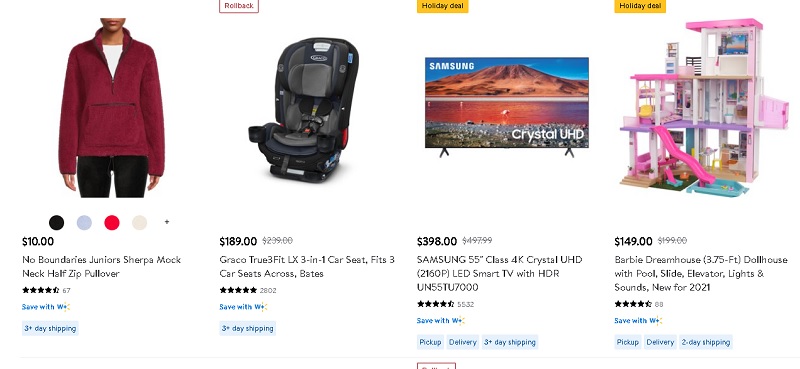Open SAMSUNG 55" Class 4K TV link
This screenshot has width=800, height=369.
point(499,273)
